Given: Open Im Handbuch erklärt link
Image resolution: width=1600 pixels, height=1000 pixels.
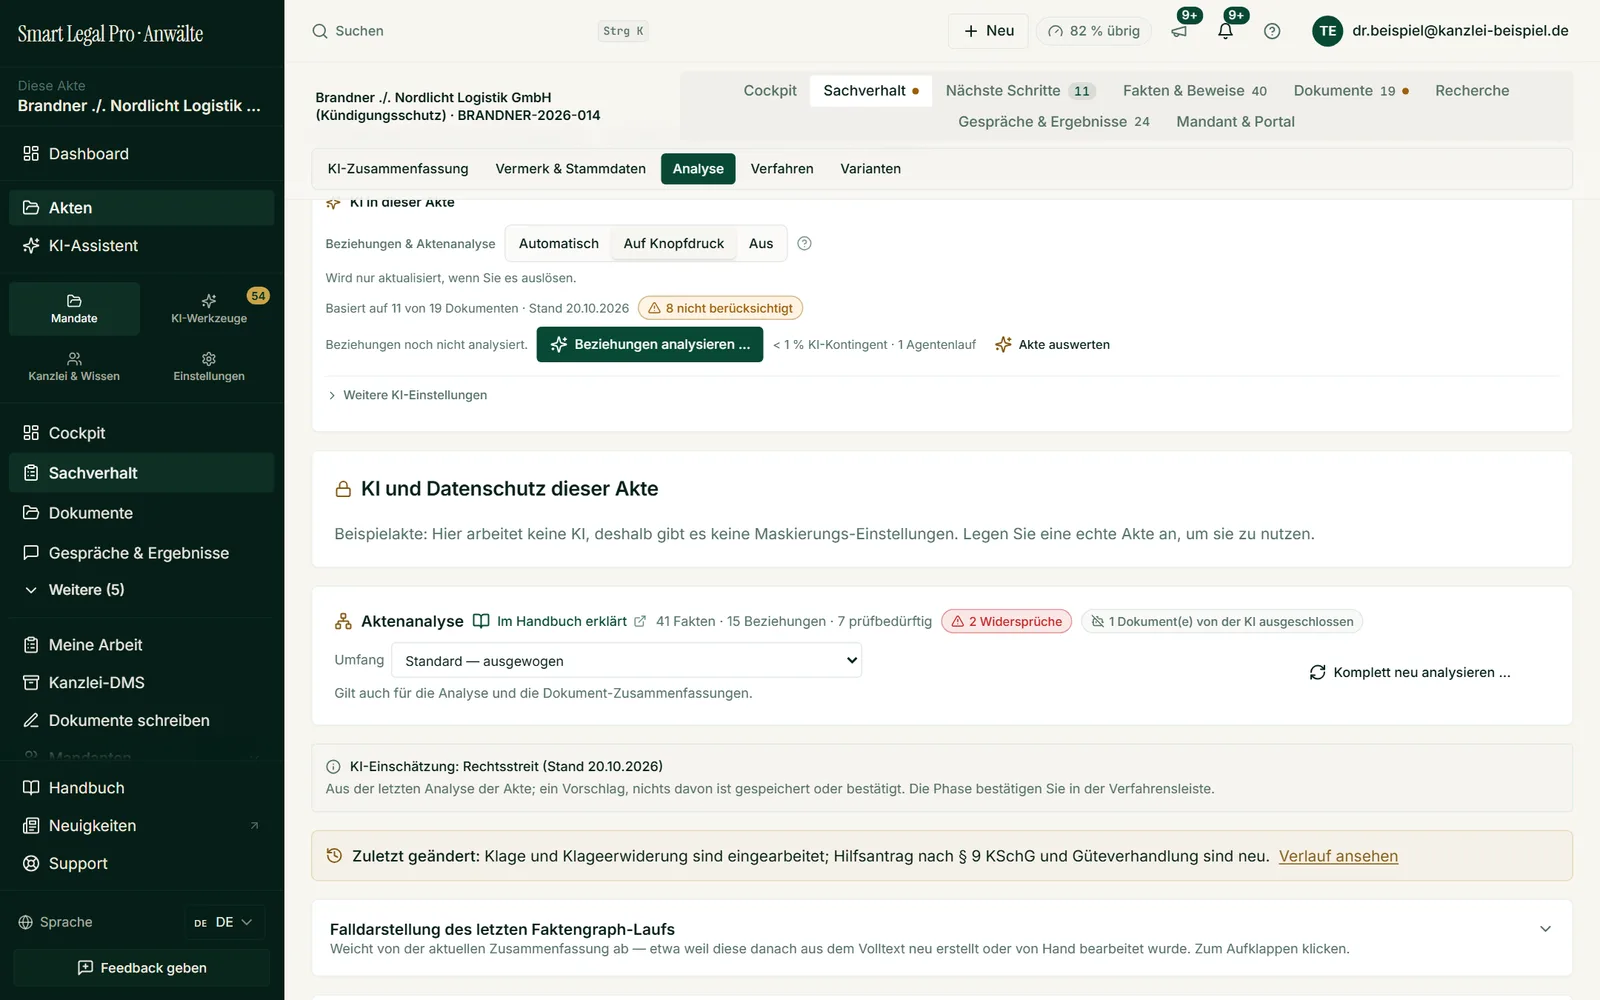Looking at the screenshot, I should pos(560,622).
